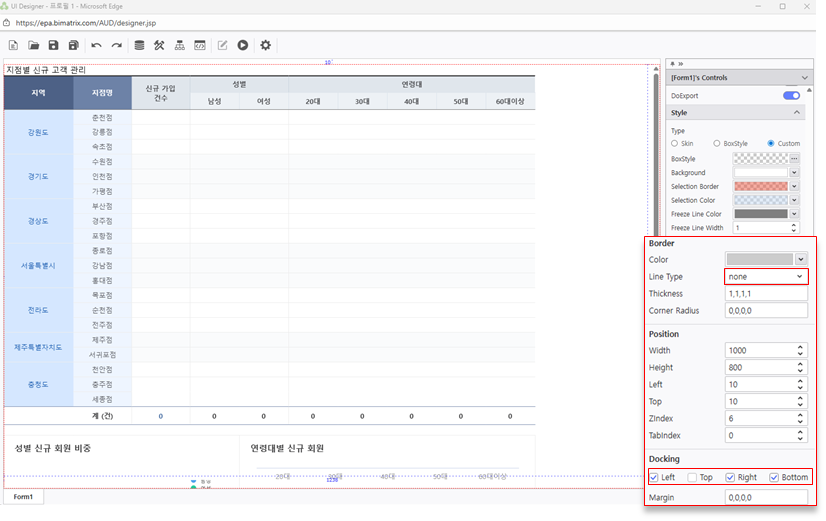Click the Save icon in toolbar

point(53,45)
